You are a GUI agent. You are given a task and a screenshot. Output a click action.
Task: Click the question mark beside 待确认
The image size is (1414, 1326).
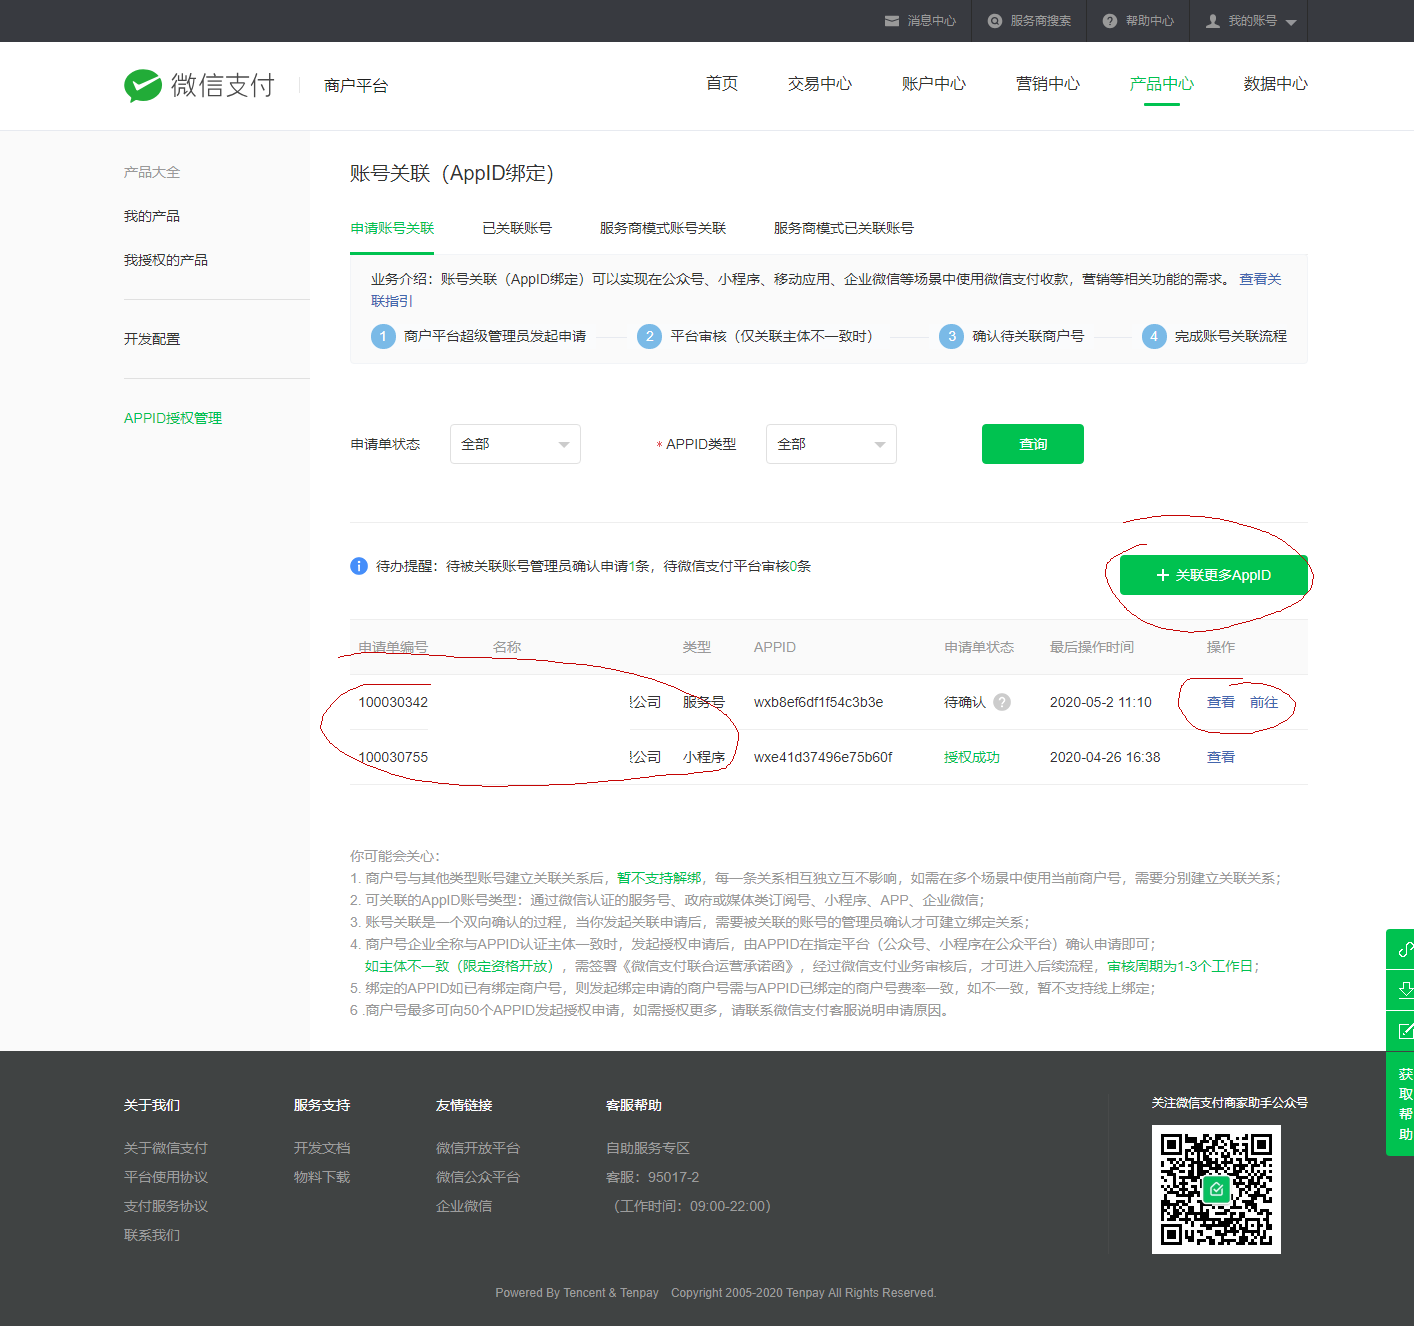1002,702
